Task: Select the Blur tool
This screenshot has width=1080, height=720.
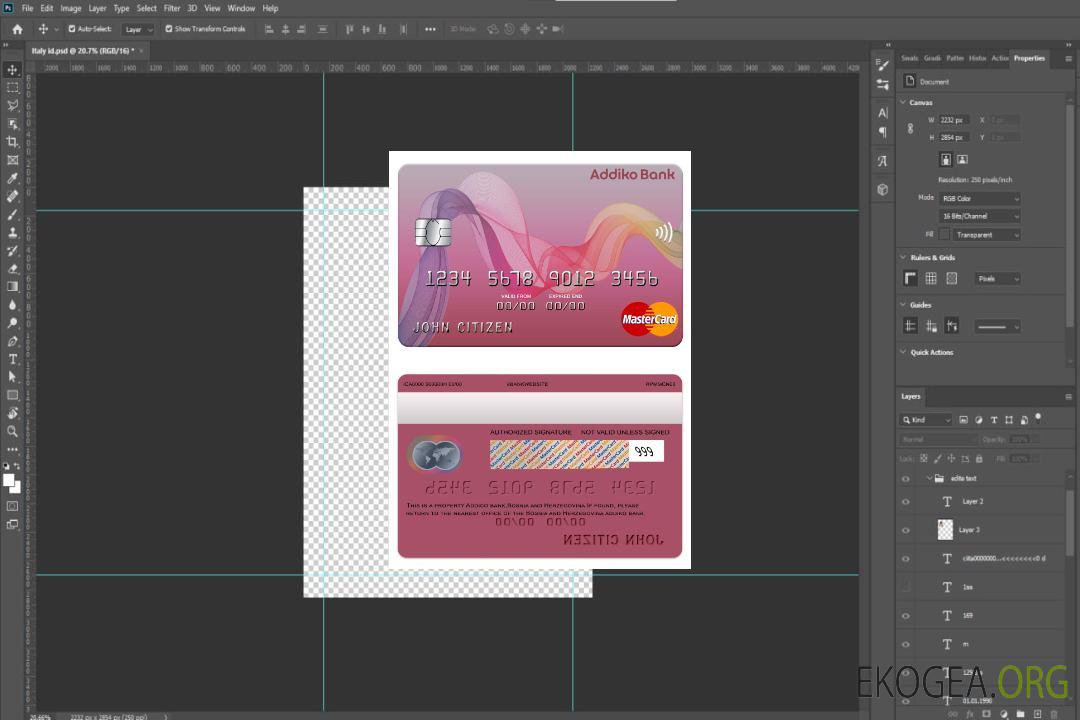Action: point(12,305)
